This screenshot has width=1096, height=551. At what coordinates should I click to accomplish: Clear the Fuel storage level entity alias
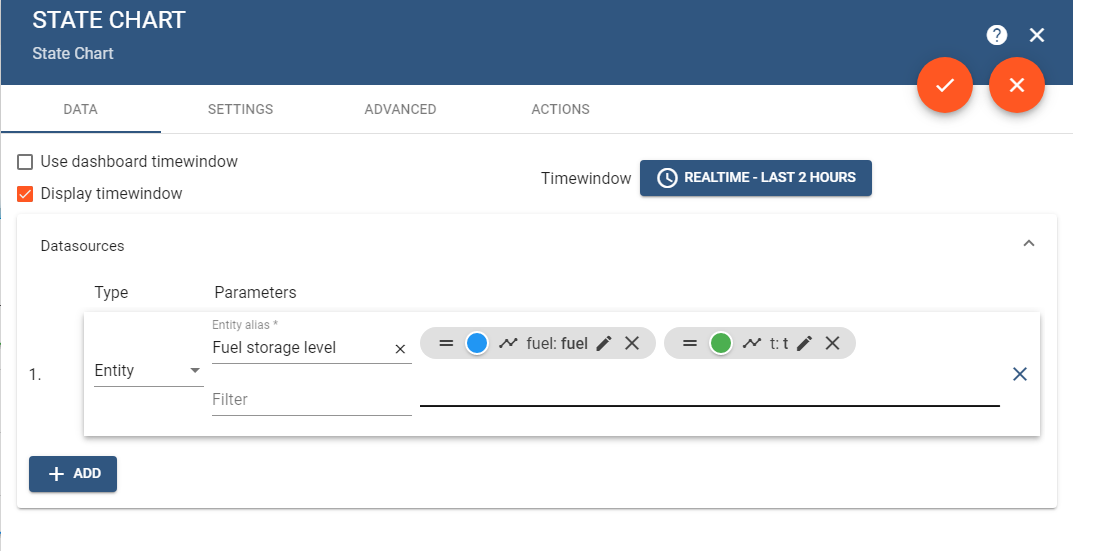[x=400, y=348]
